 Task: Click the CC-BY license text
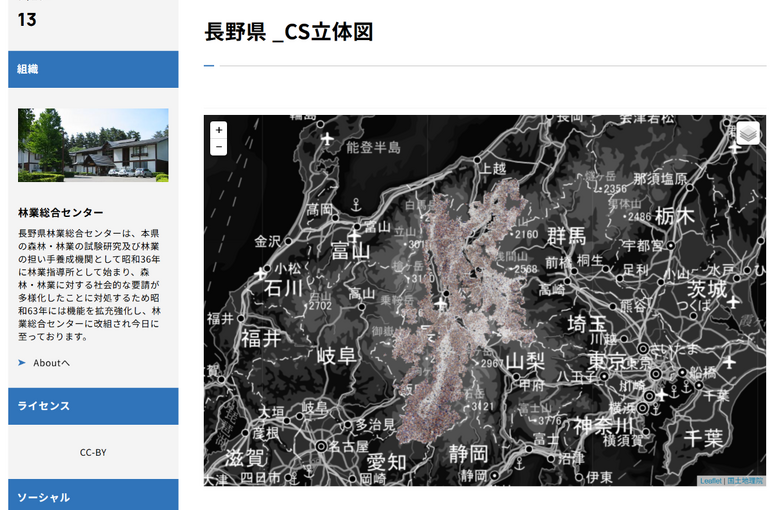coord(93,453)
